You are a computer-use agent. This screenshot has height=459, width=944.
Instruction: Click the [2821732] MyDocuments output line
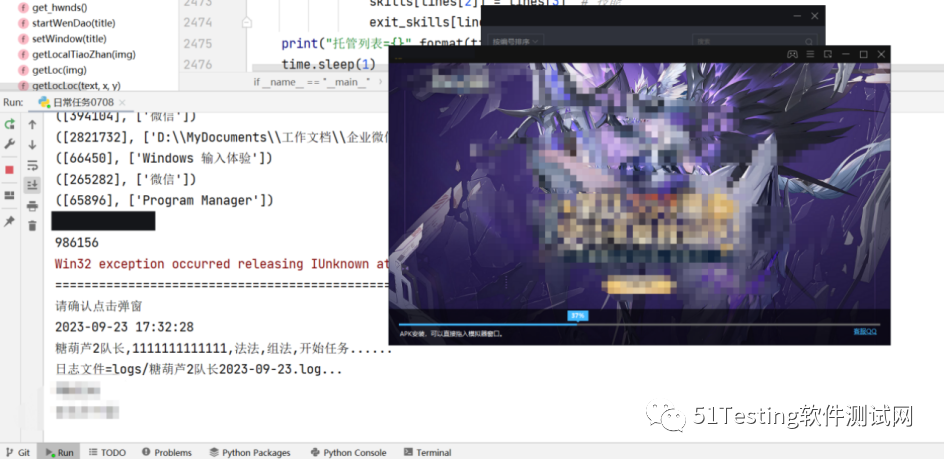[222, 137]
